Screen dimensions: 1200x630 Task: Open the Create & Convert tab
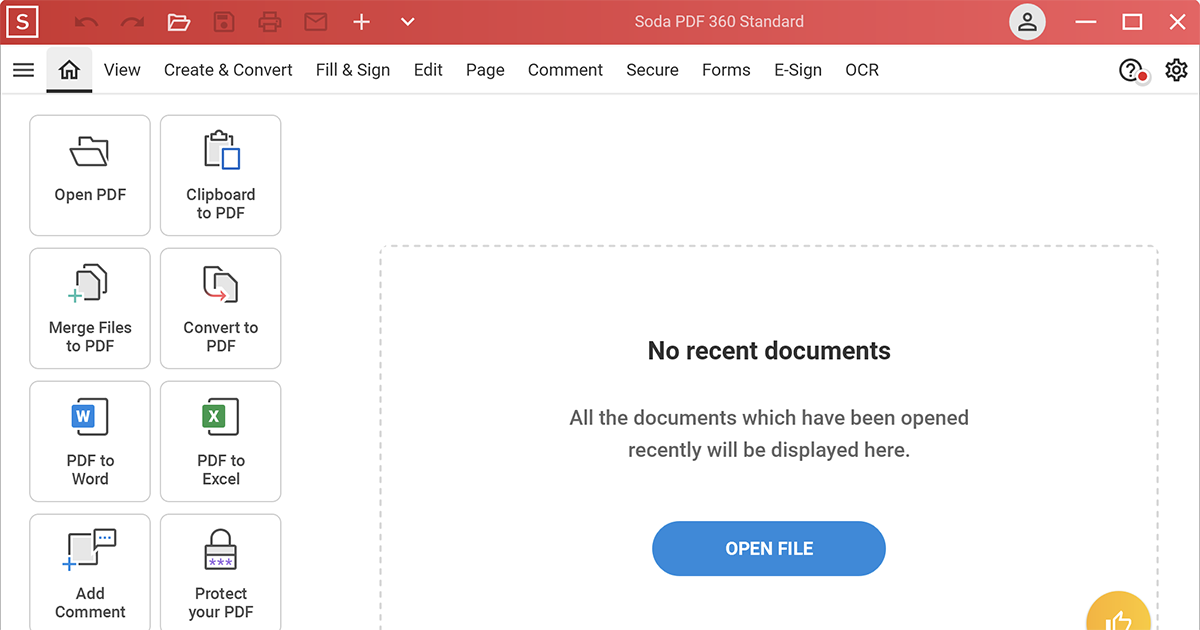[228, 70]
